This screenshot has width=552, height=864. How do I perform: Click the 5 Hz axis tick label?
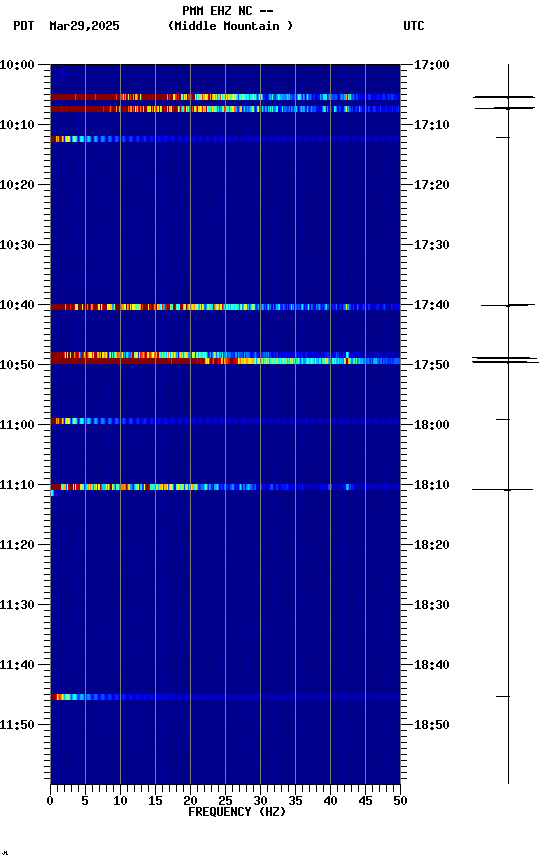[85, 801]
